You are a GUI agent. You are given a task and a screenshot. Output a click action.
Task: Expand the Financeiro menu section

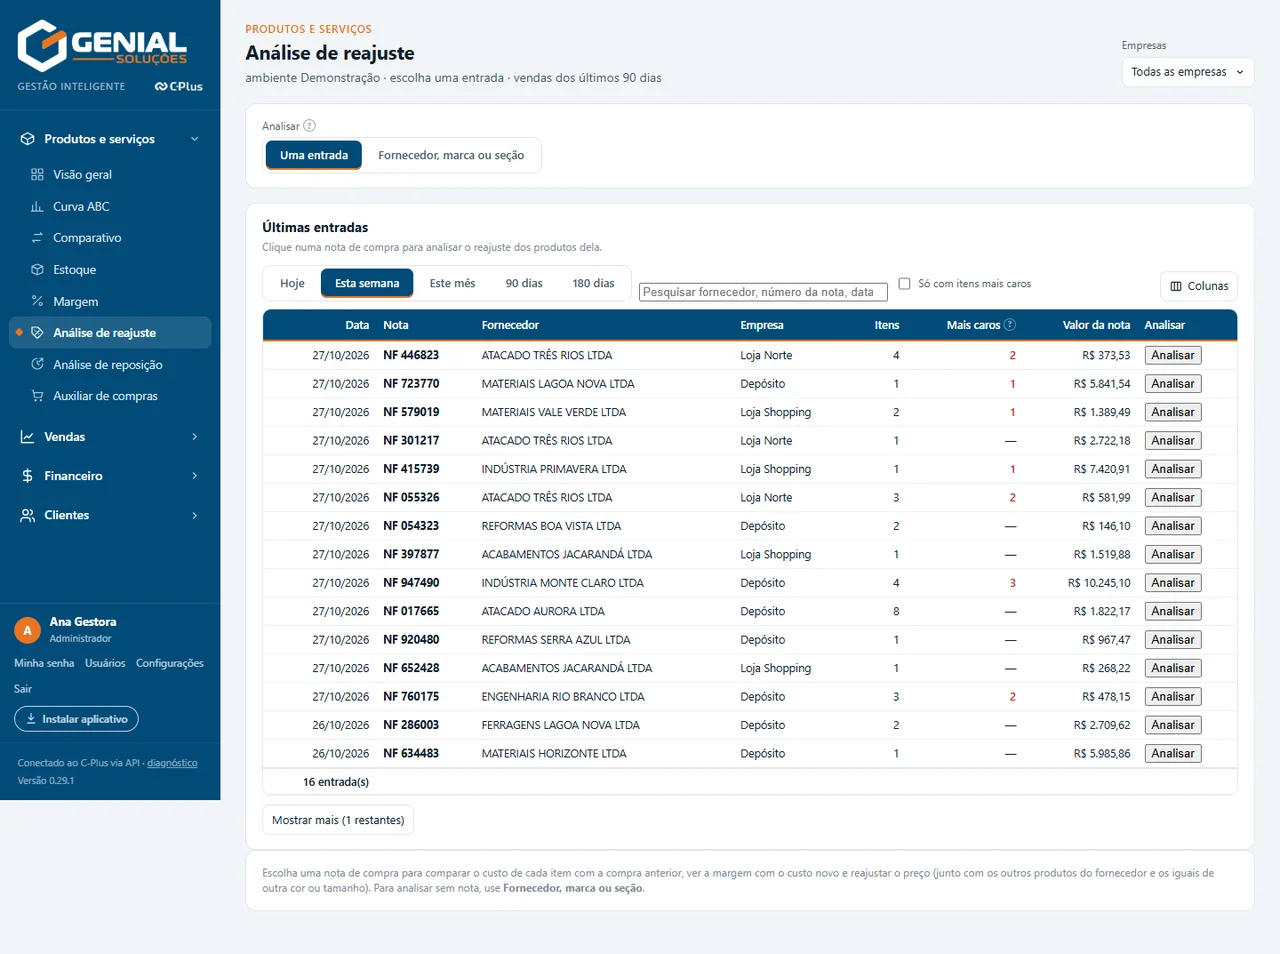(110, 476)
